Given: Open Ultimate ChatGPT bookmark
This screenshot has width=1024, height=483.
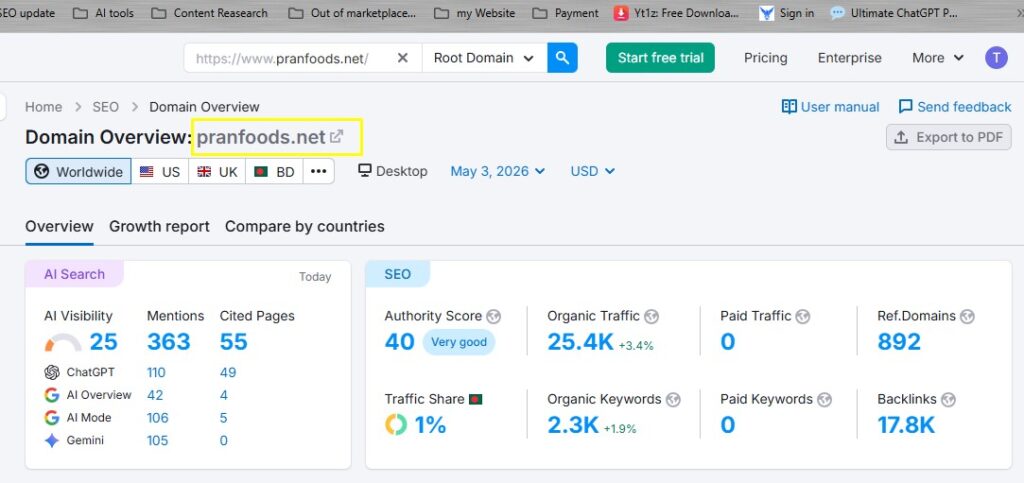Looking at the screenshot, I should tap(894, 13).
